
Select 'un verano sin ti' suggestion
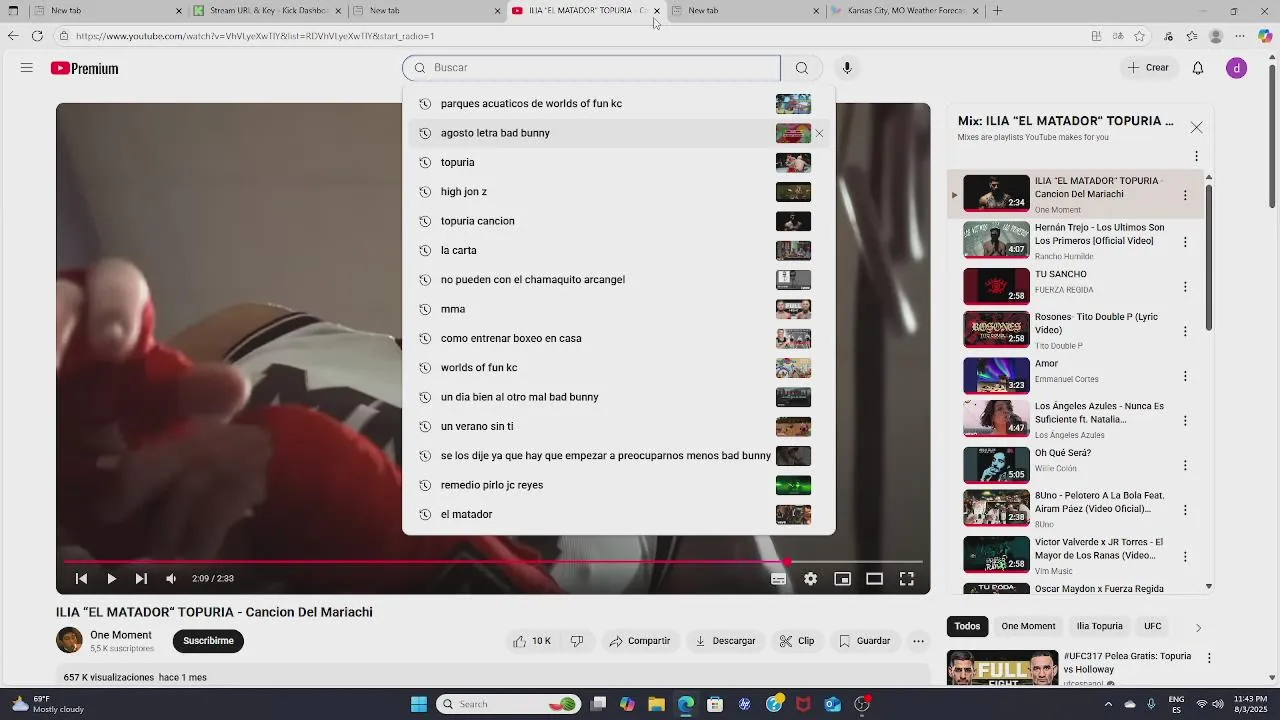click(x=618, y=426)
